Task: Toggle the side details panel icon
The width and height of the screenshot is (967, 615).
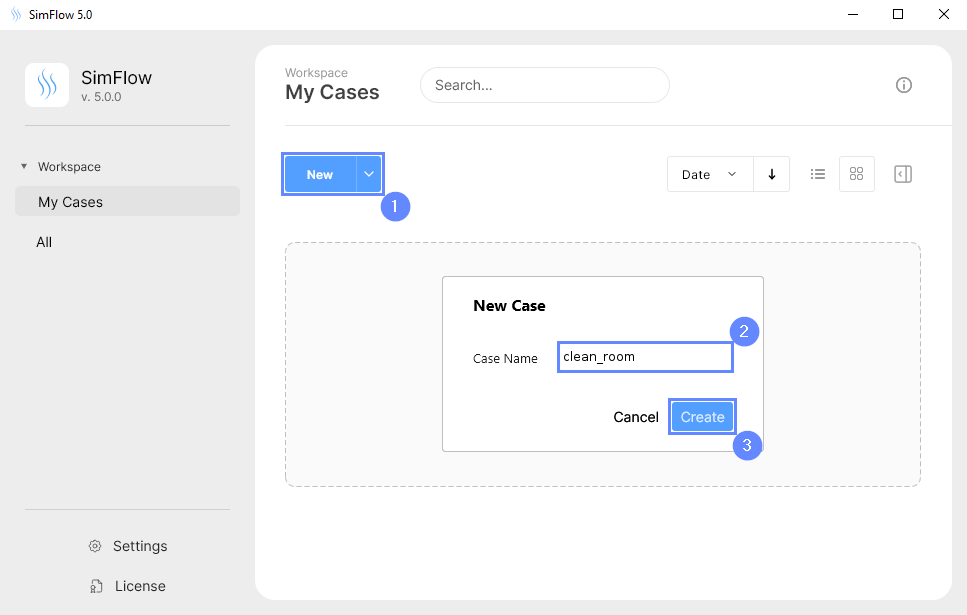Action: tap(902, 174)
